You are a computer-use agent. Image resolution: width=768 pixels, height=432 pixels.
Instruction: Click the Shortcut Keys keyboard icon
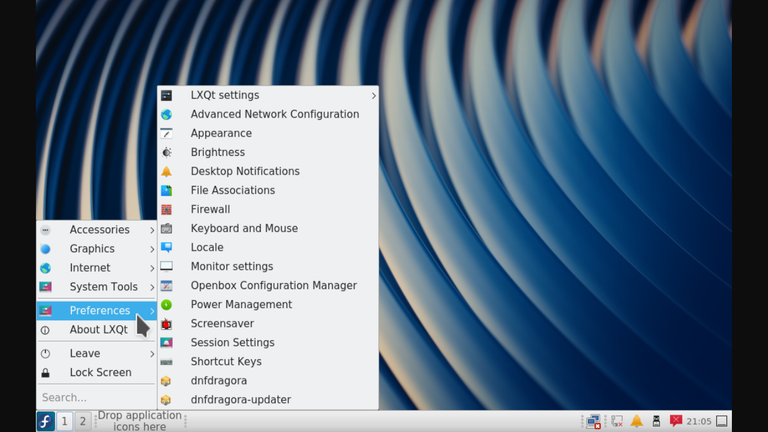pos(167,362)
